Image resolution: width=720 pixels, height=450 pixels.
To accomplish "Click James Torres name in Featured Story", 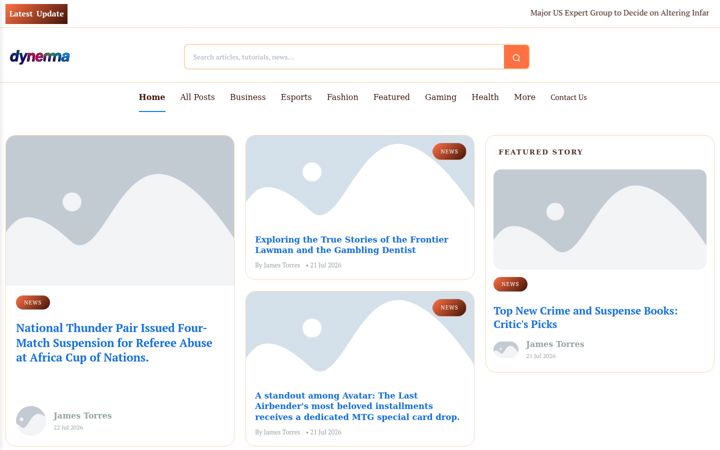I will coord(555,344).
